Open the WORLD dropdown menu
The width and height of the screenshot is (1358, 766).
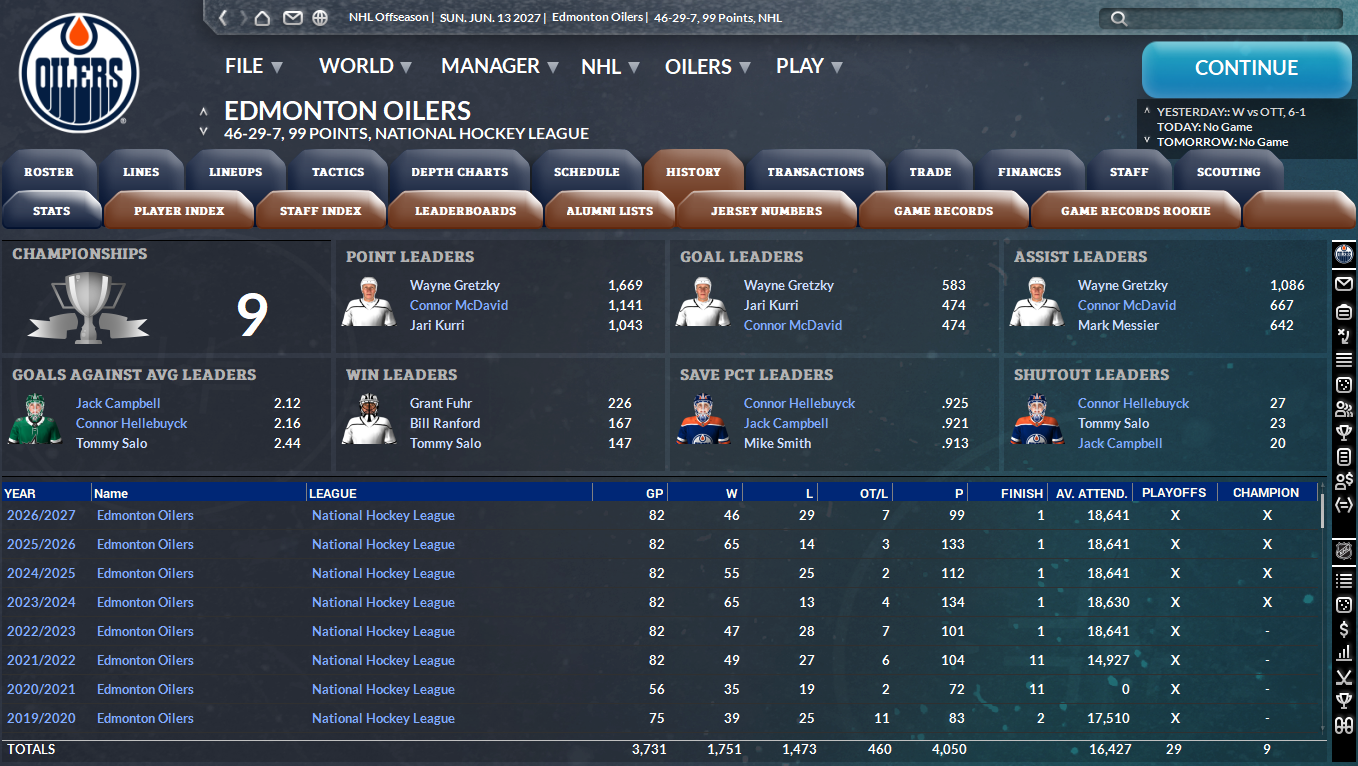[x=365, y=66]
